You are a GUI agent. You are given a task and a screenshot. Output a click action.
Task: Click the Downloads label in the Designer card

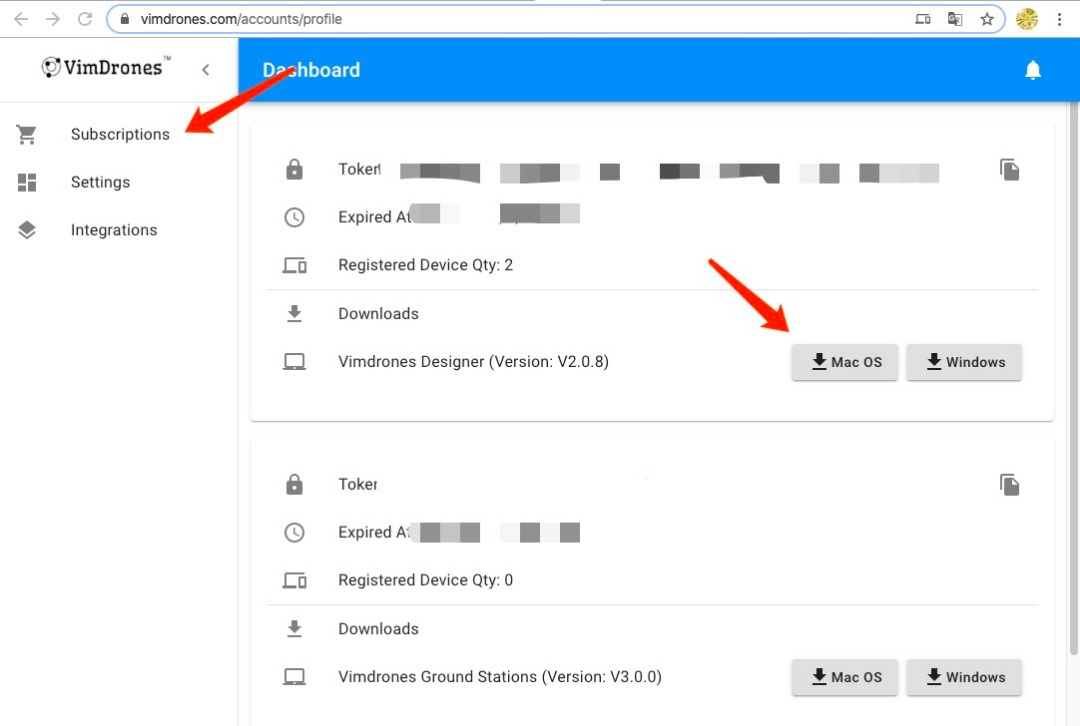[x=378, y=313]
